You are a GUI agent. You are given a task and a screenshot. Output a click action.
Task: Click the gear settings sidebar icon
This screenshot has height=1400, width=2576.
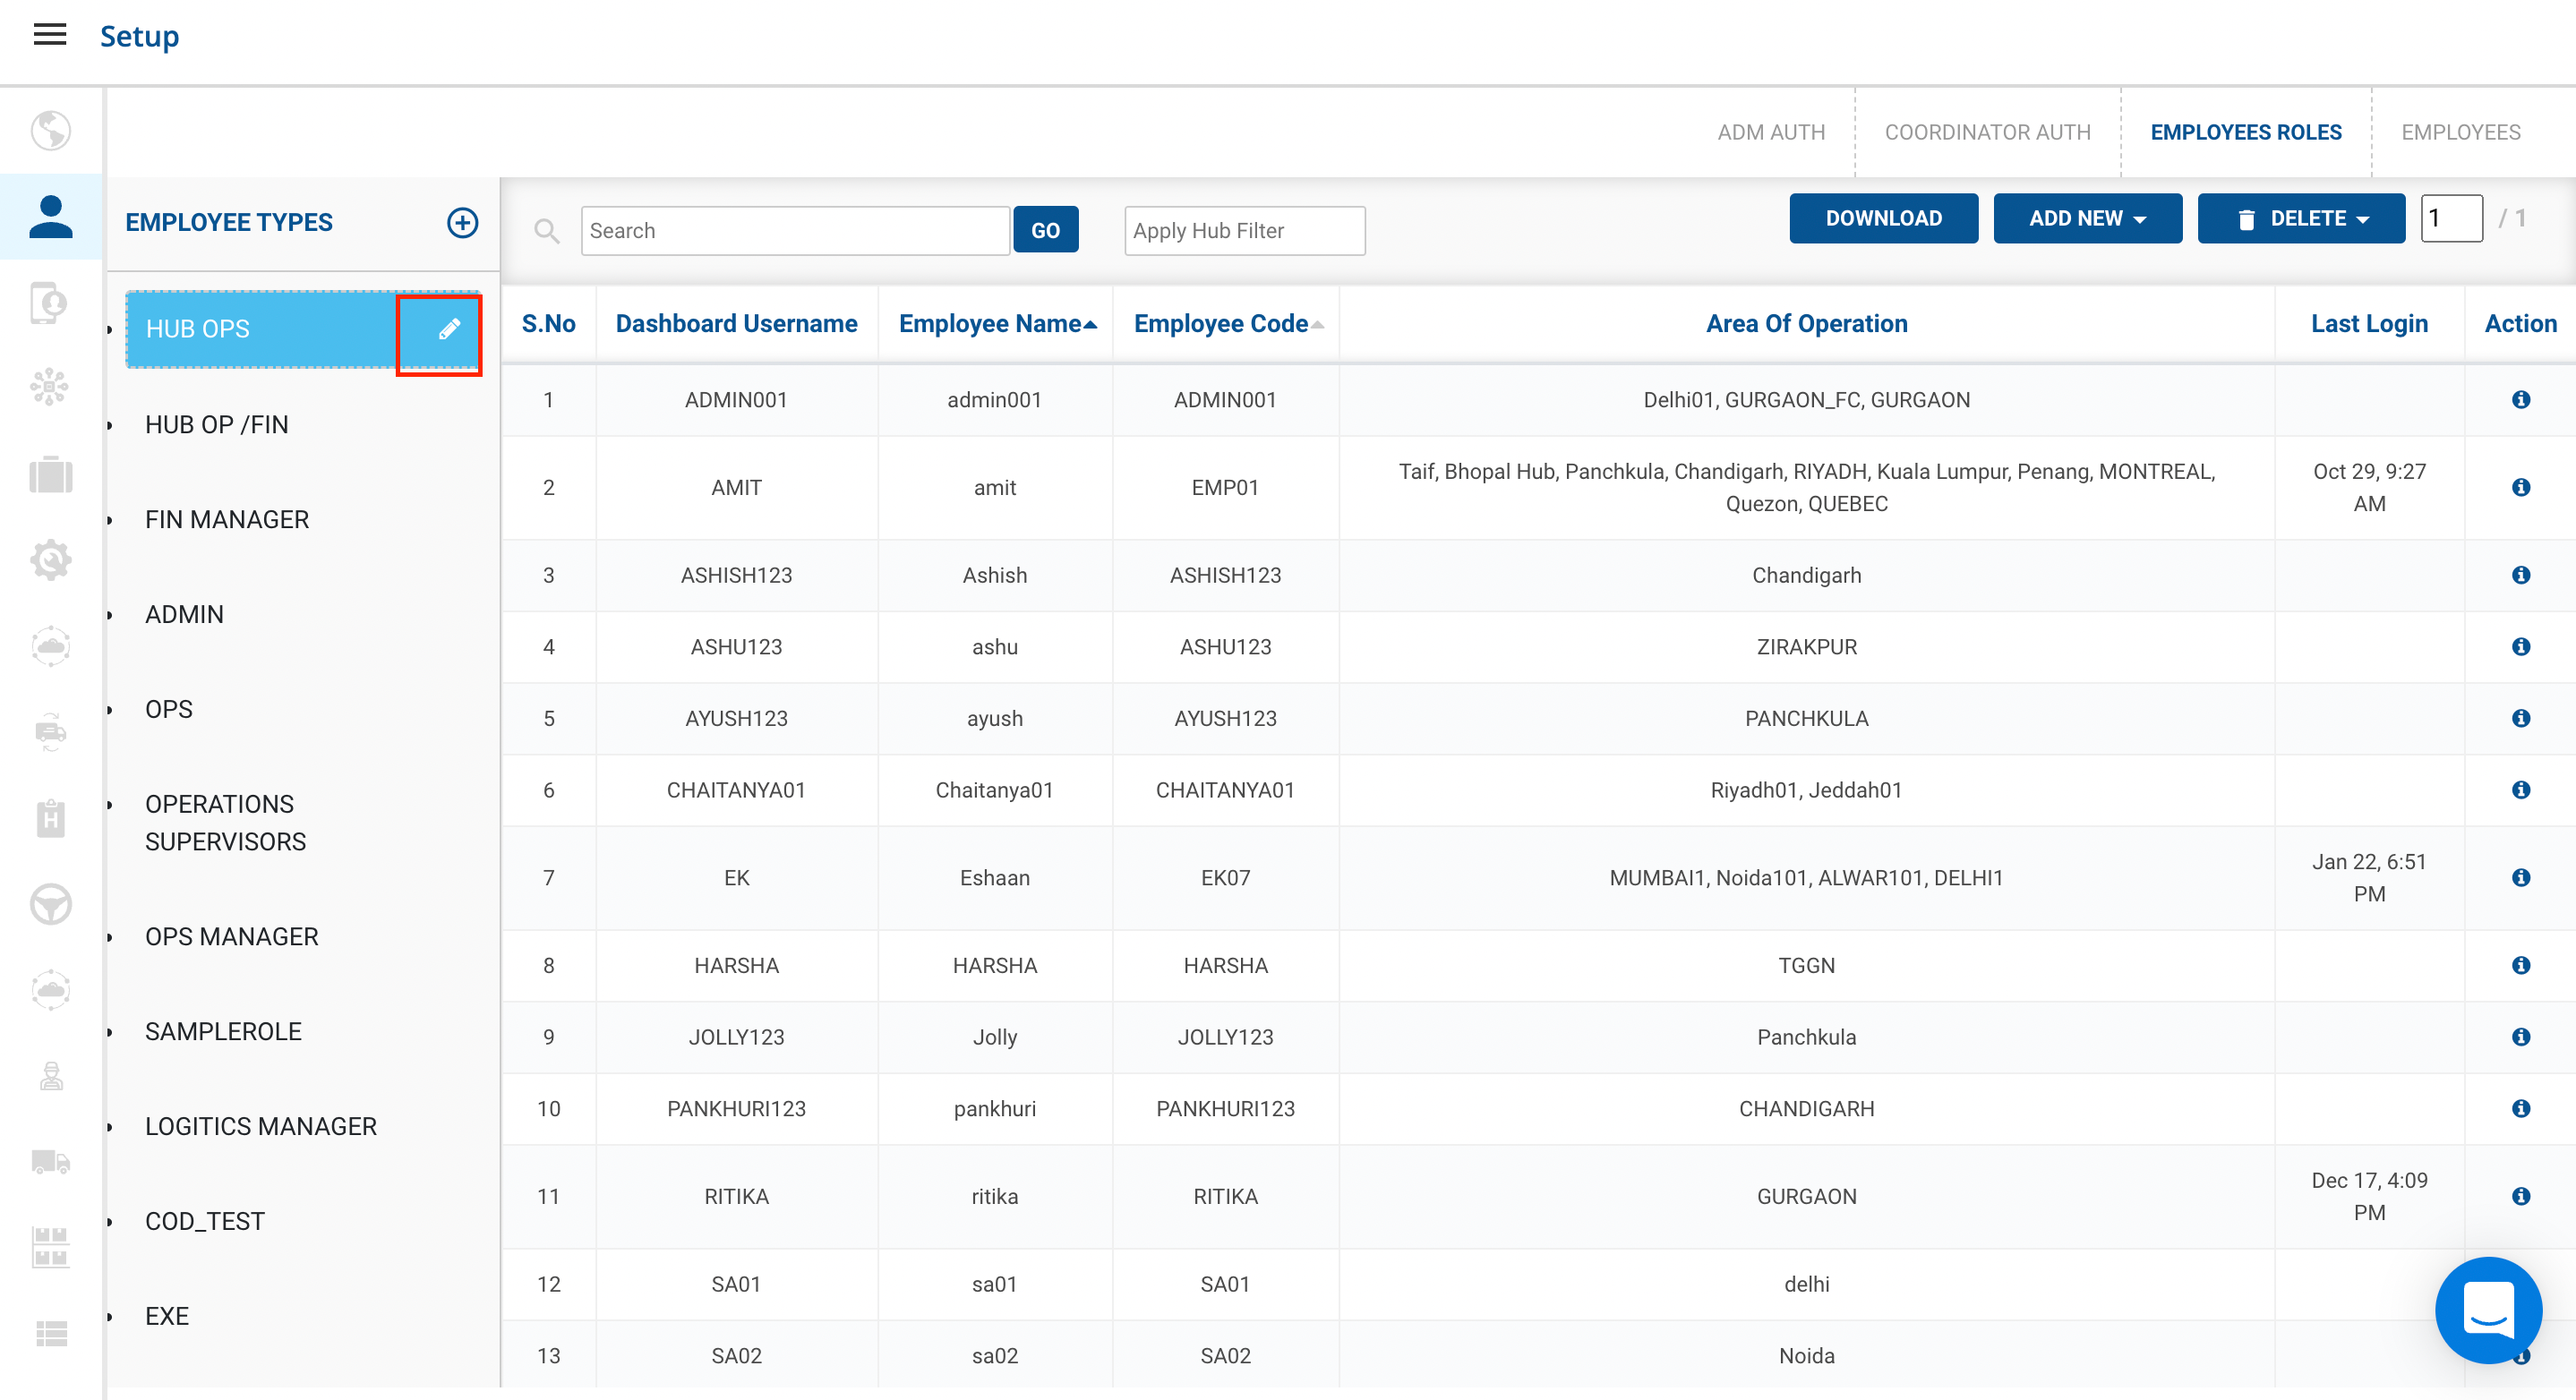(x=50, y=560)
